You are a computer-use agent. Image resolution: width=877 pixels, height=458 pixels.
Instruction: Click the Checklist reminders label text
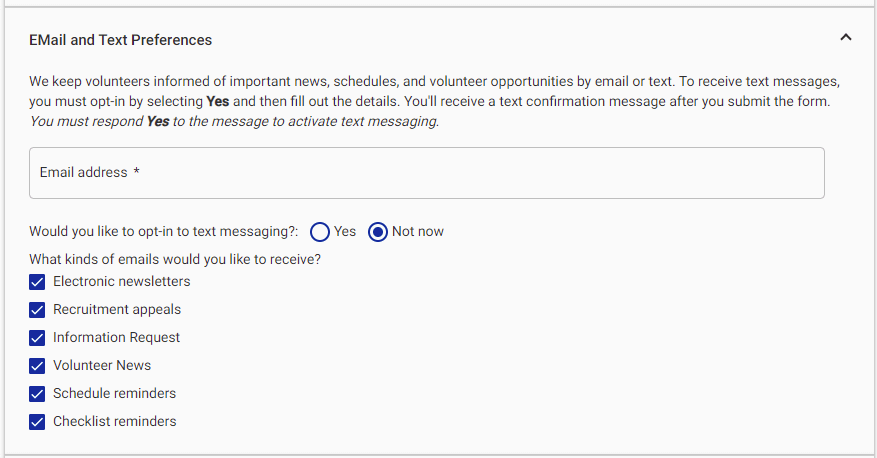point(114,422)
